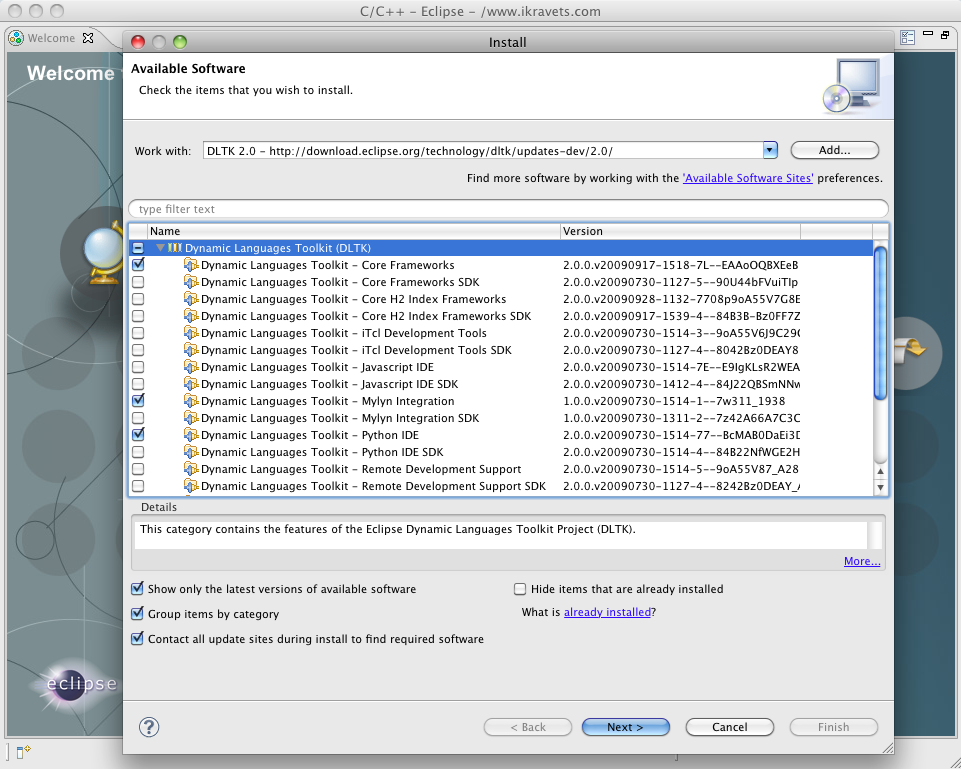The height and width of the screenshot is (769, 961).
Task: Click version 1.0.0.v20090730-1514-1--7w311_1938
Action: pyautogui.click(x=674, y=401)
